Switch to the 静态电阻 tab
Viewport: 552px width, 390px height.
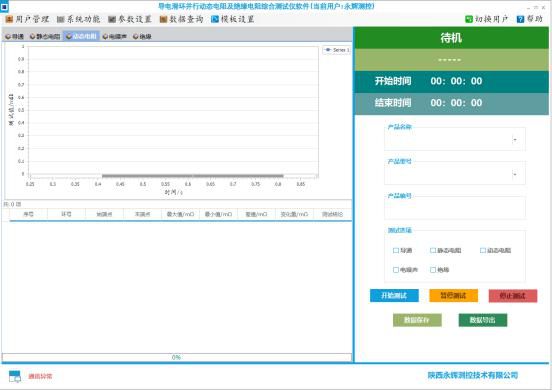pos(45,36)
